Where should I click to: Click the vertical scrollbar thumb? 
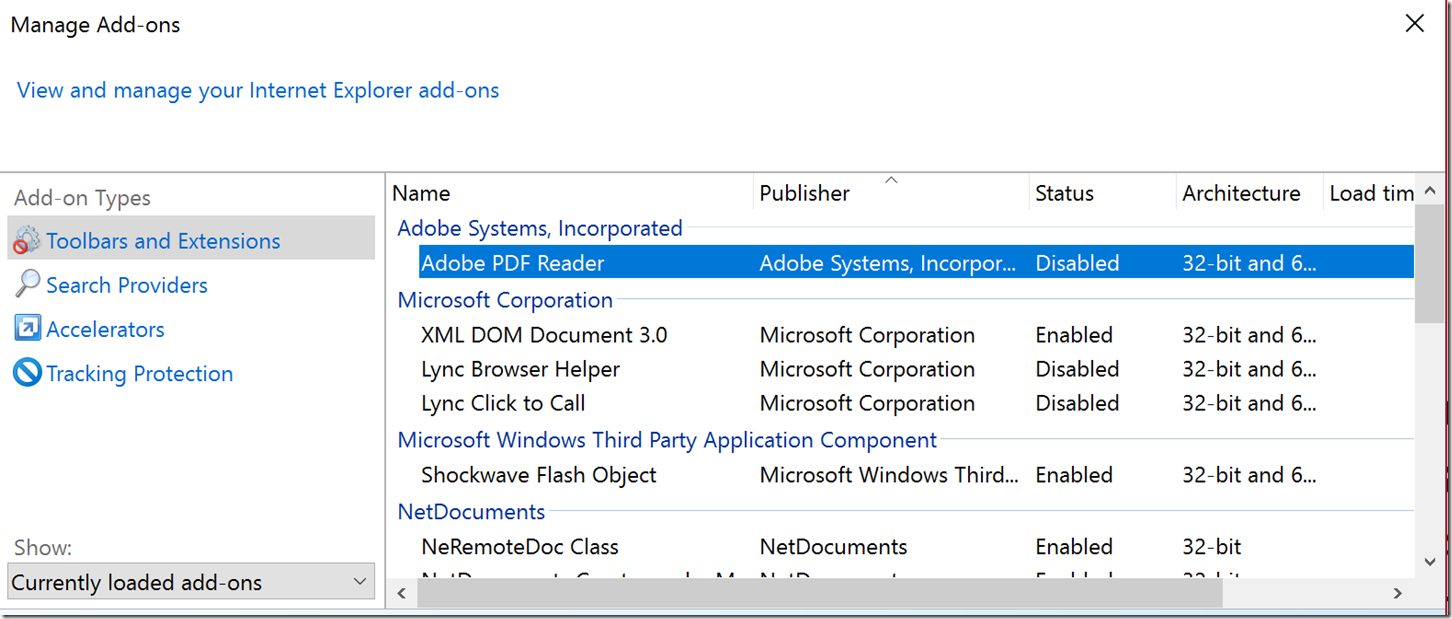[1430, 266]
